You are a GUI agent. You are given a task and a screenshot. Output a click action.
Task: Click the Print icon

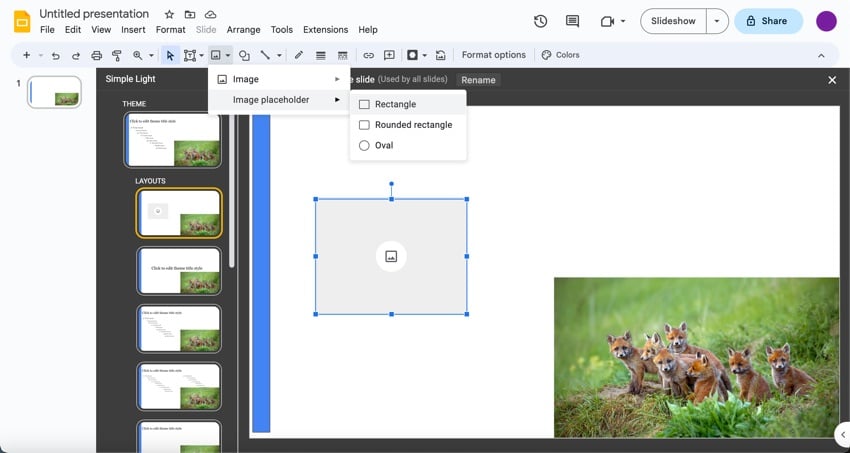click(96, 55)
